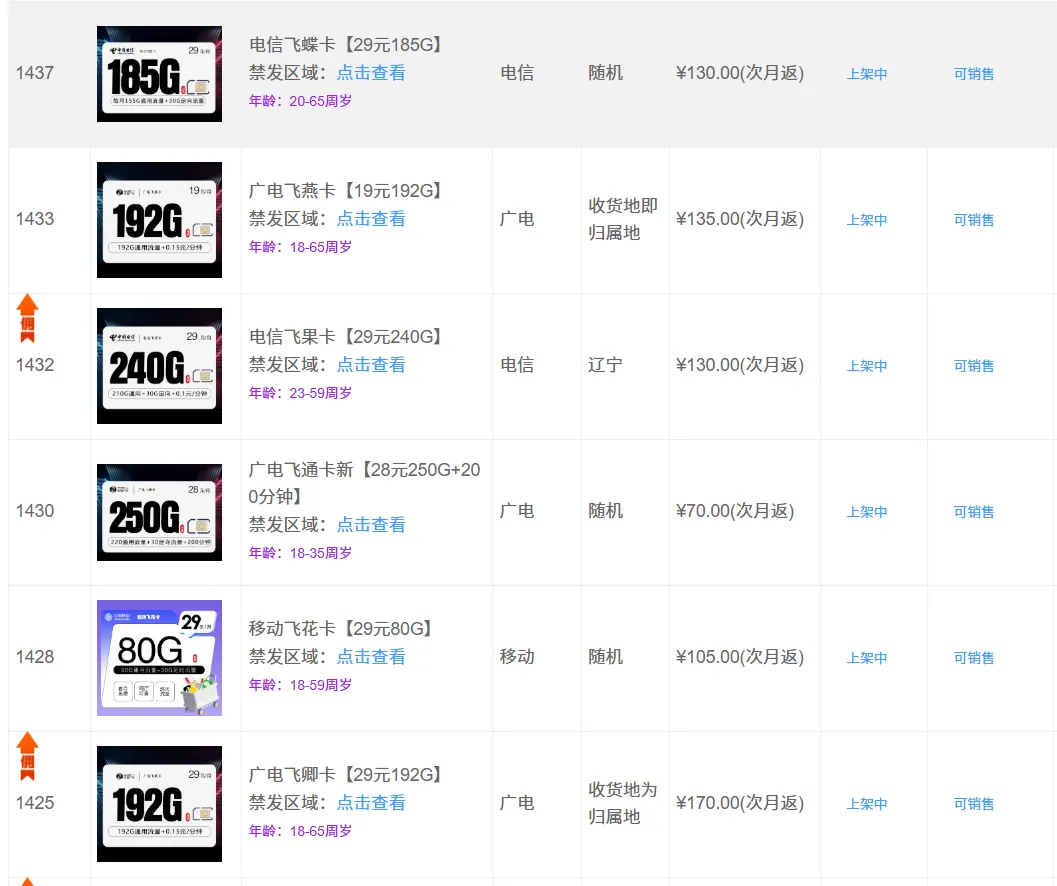The height and width of the screenshot is (886, 1057).
Task: Click ID cell 1432
Action: tap(35, 365)
